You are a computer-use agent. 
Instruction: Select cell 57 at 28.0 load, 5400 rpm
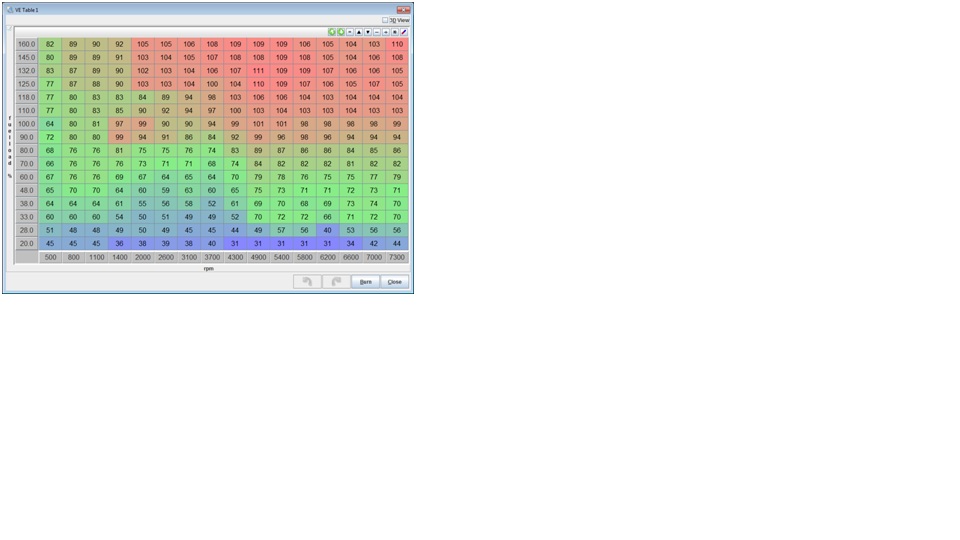tap(281, 230)
